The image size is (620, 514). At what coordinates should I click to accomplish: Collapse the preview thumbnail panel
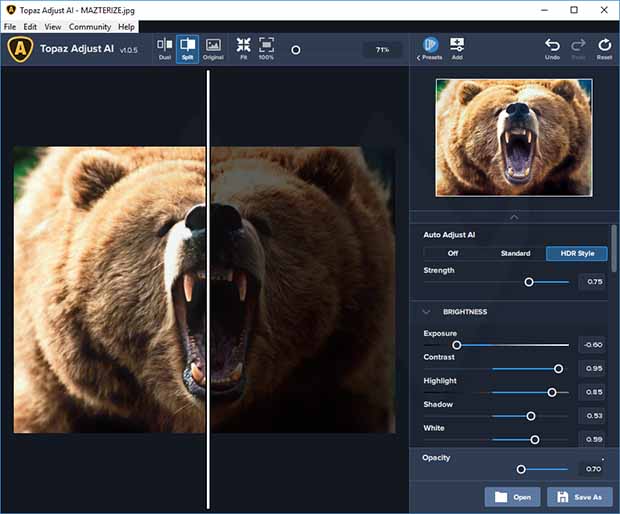click(x=514, y=217)
